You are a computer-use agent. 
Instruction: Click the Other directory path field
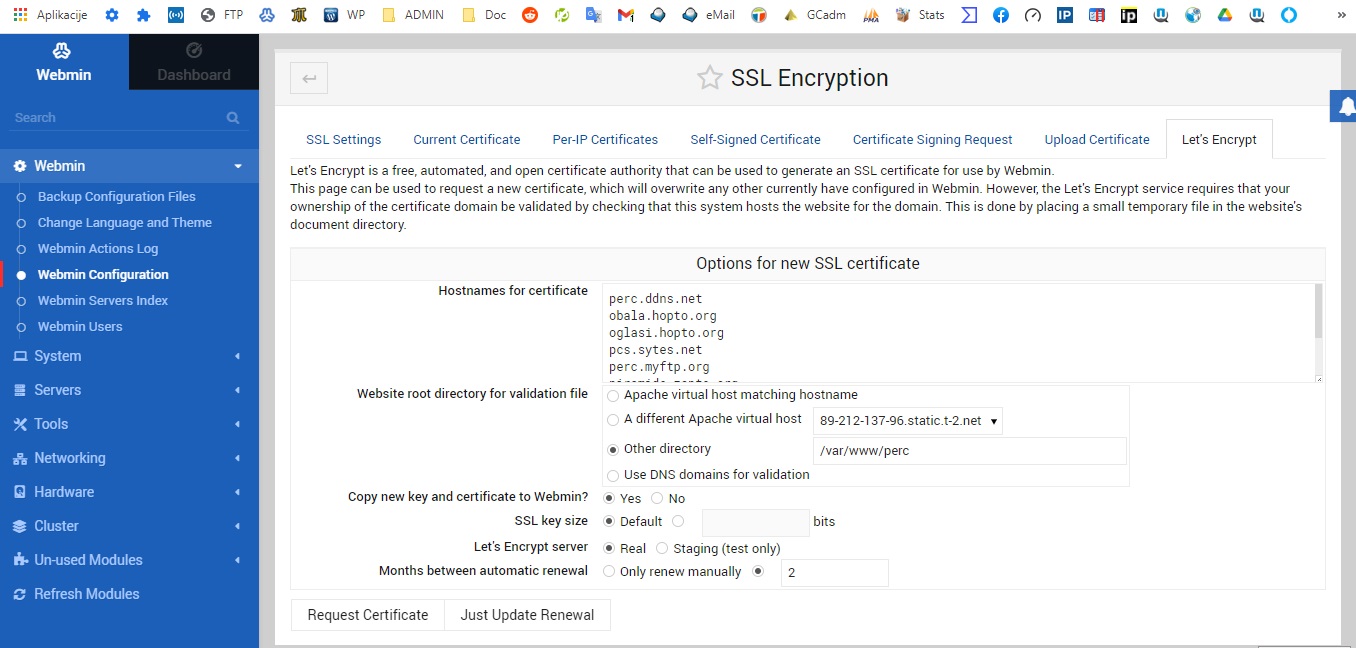coord(970,451)
